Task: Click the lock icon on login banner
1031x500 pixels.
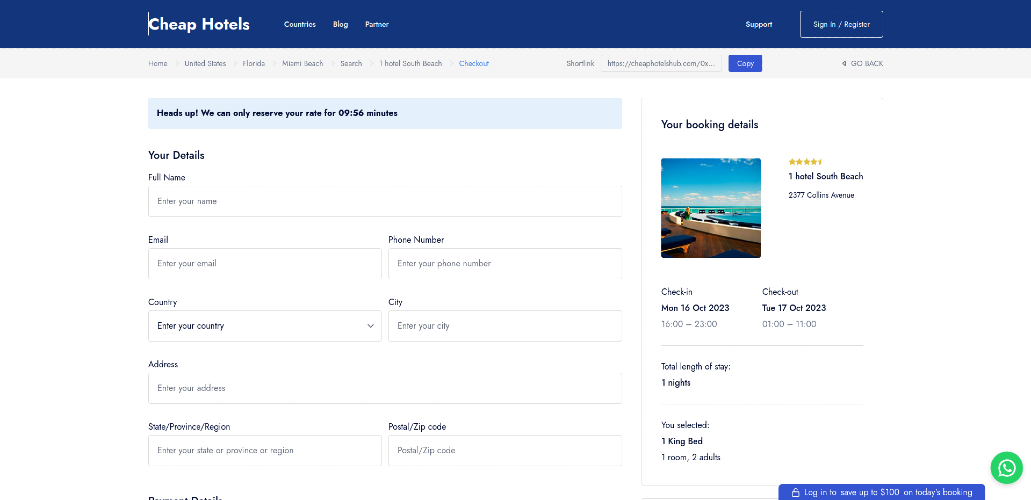Action: (x=795, y=492)
